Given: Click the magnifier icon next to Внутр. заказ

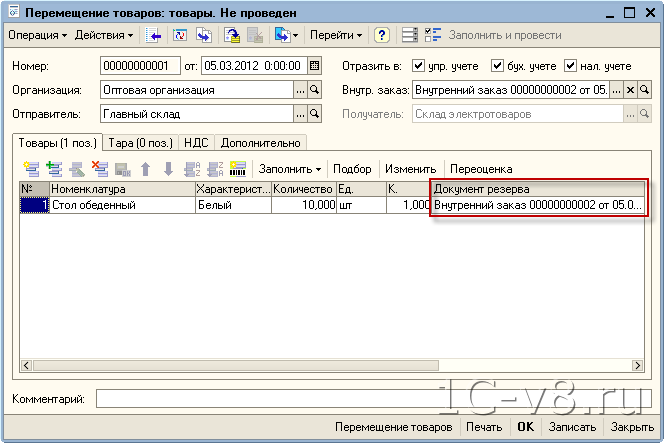Looking at the screenshot, I should pyautogui.click(x=644, y=90).
